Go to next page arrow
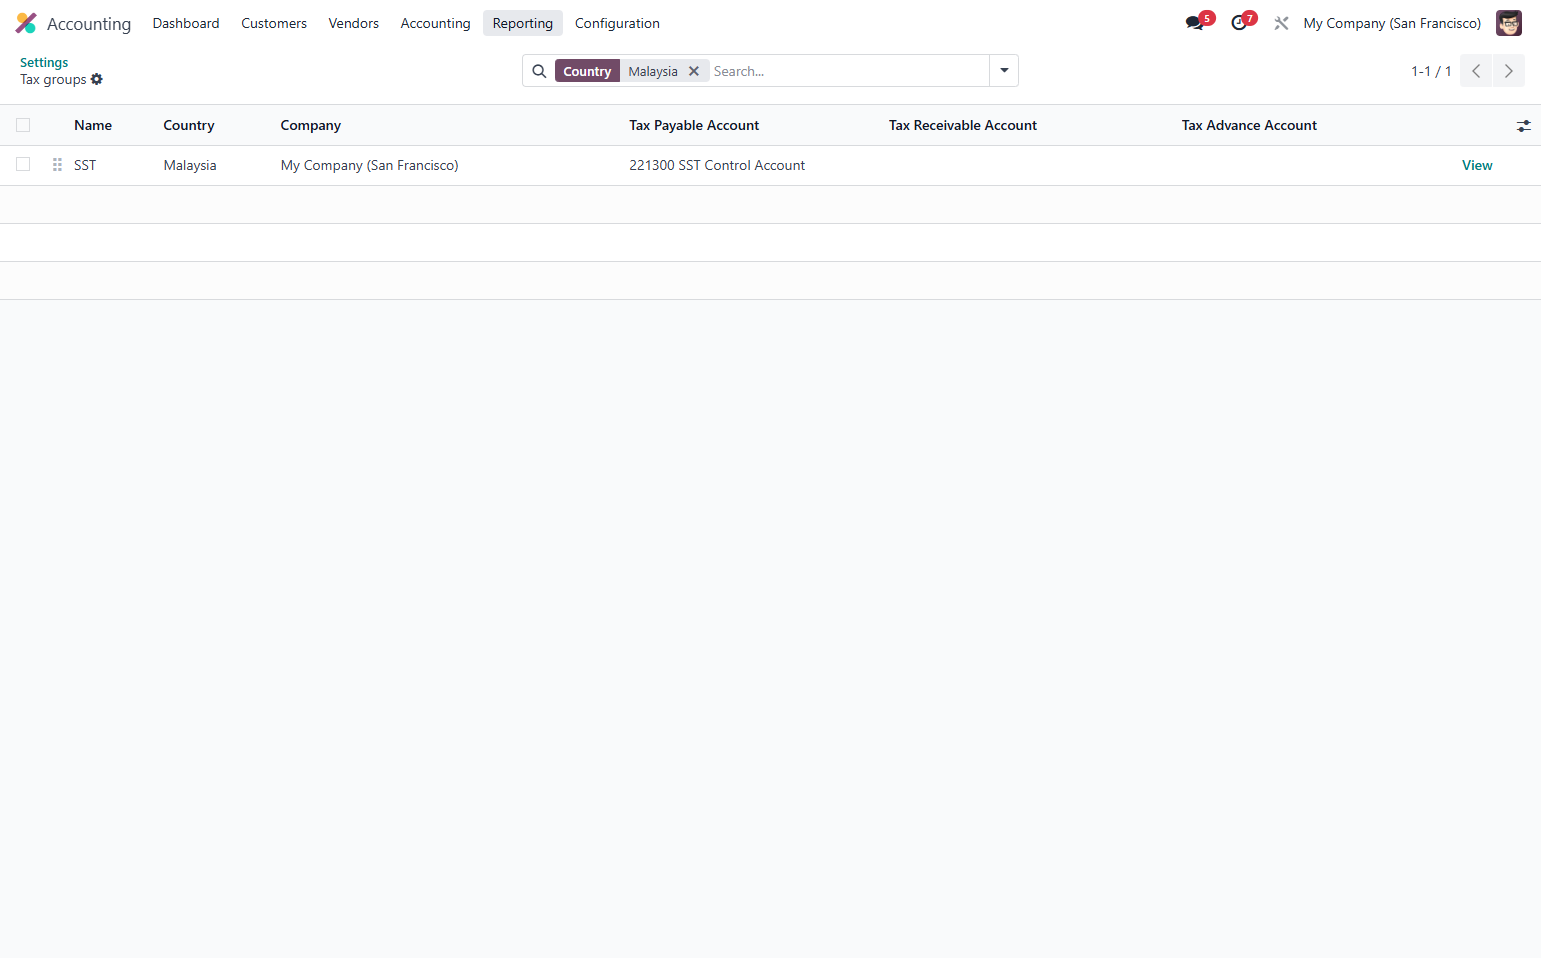The height and width of the screenshot is (958, 1541). tap(1509, 71)
